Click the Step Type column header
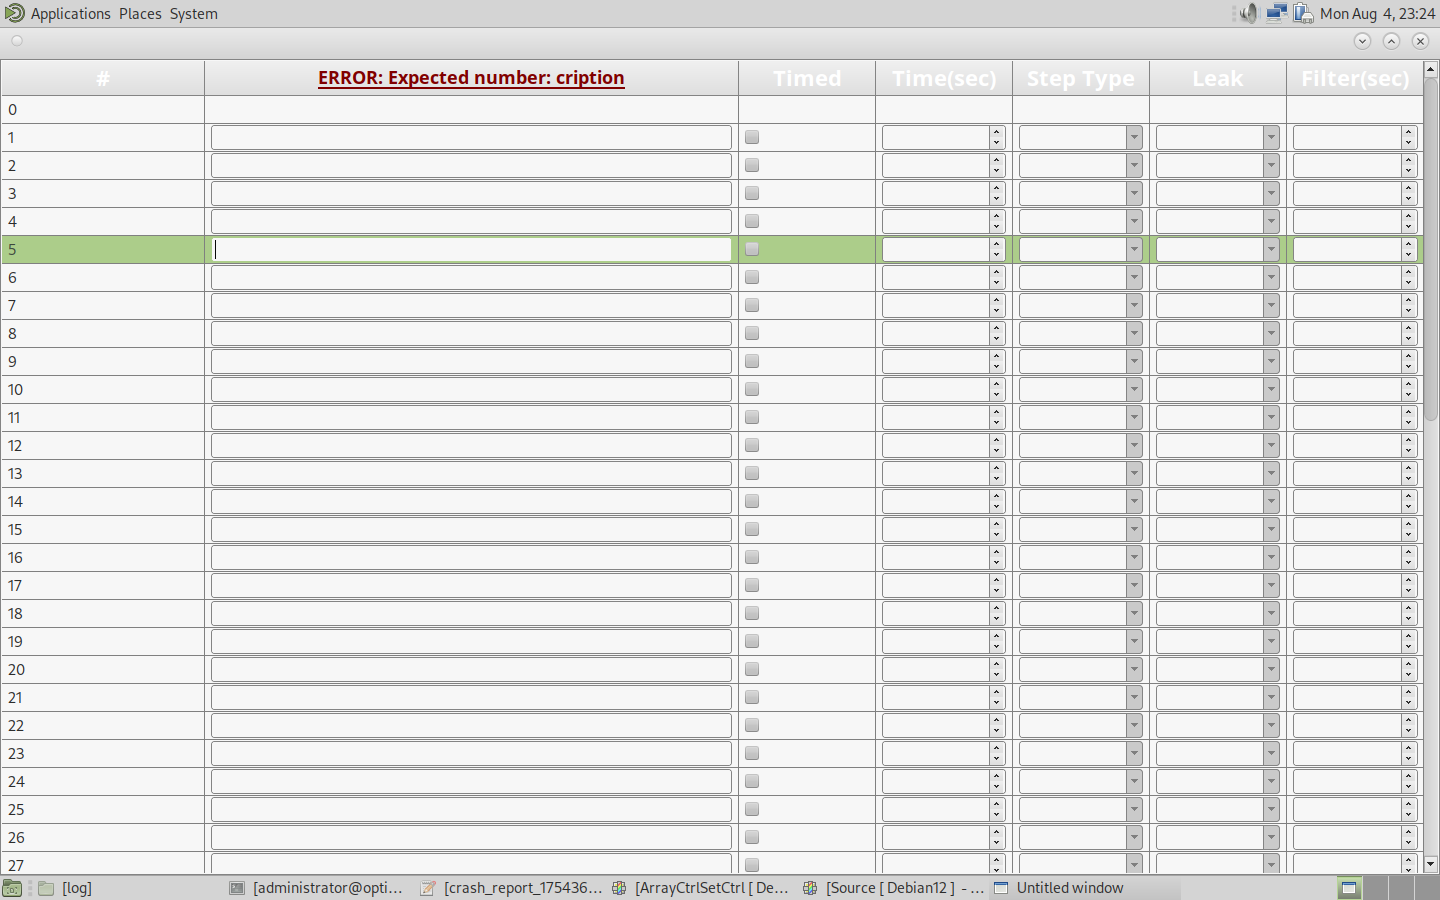1440x900 pixels. click(1080, 78)
